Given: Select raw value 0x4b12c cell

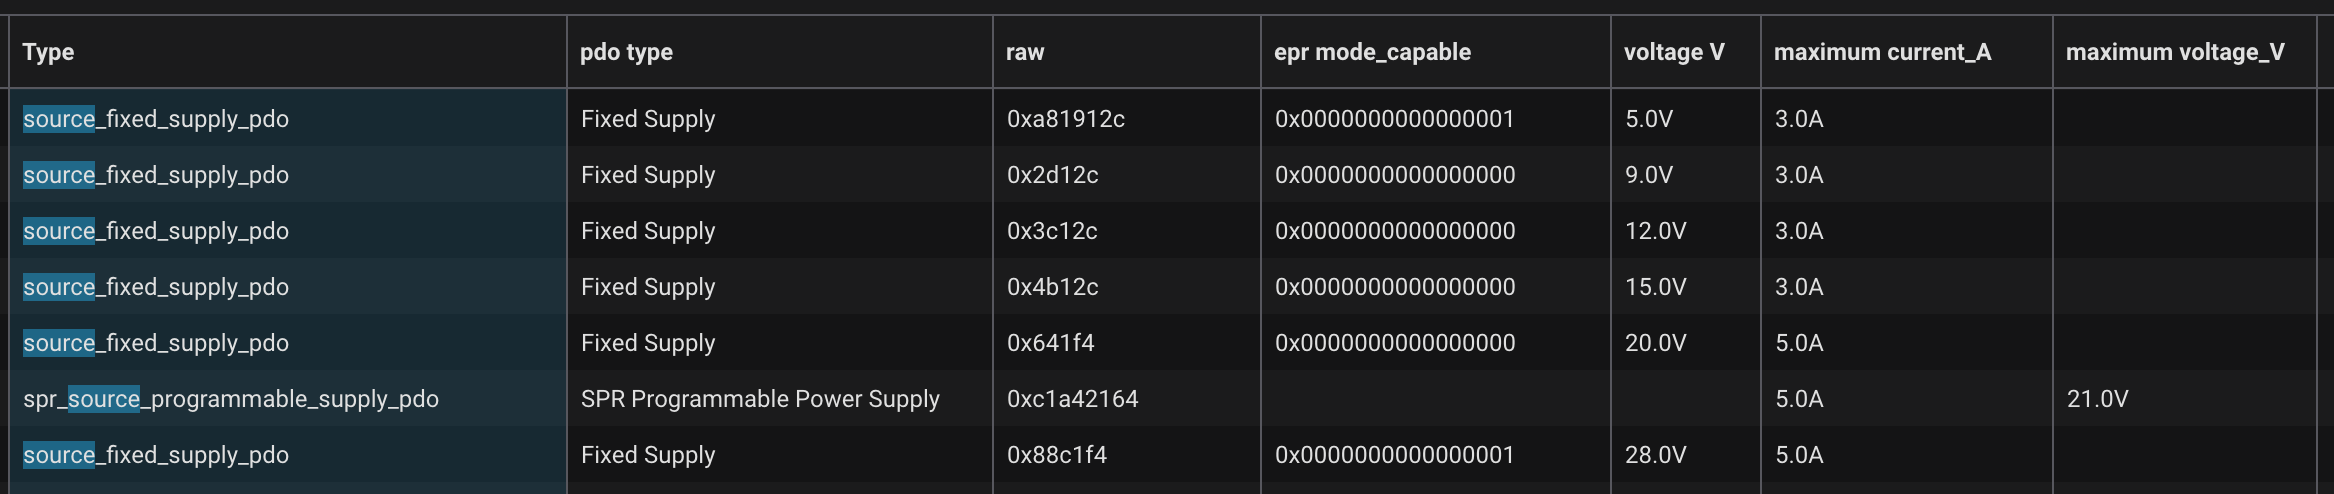Looking at the screenshot, I should (1127, 287).
